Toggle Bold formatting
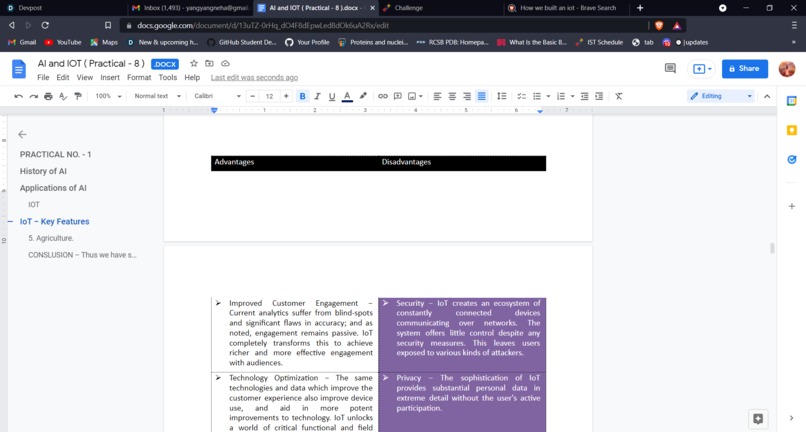This screenshot has height=432, width=806. (302, 96)
